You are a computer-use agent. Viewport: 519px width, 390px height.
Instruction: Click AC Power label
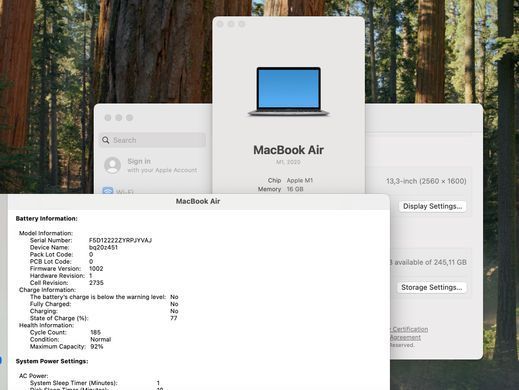pyautogui.click(x=33, y=376)
